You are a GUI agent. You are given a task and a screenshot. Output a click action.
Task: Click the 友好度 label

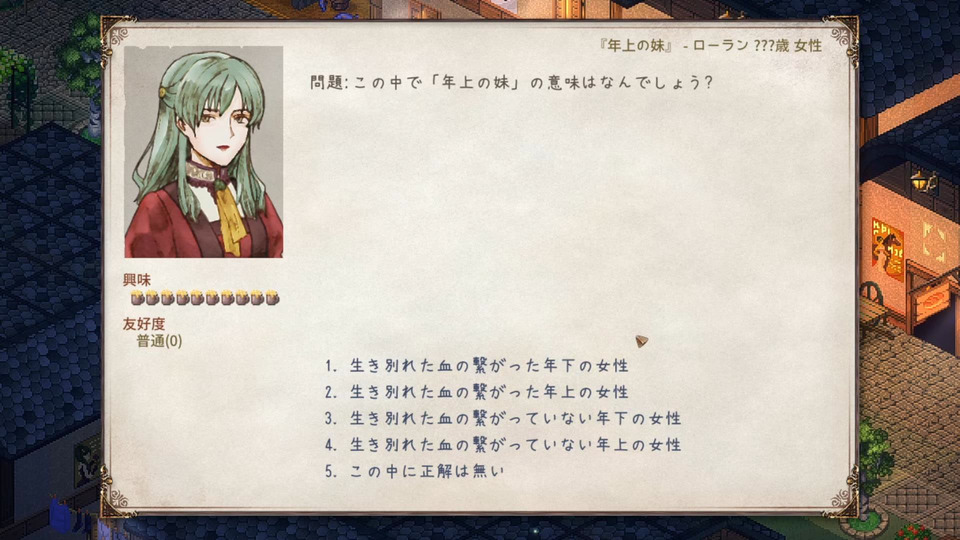coord(144,323)
